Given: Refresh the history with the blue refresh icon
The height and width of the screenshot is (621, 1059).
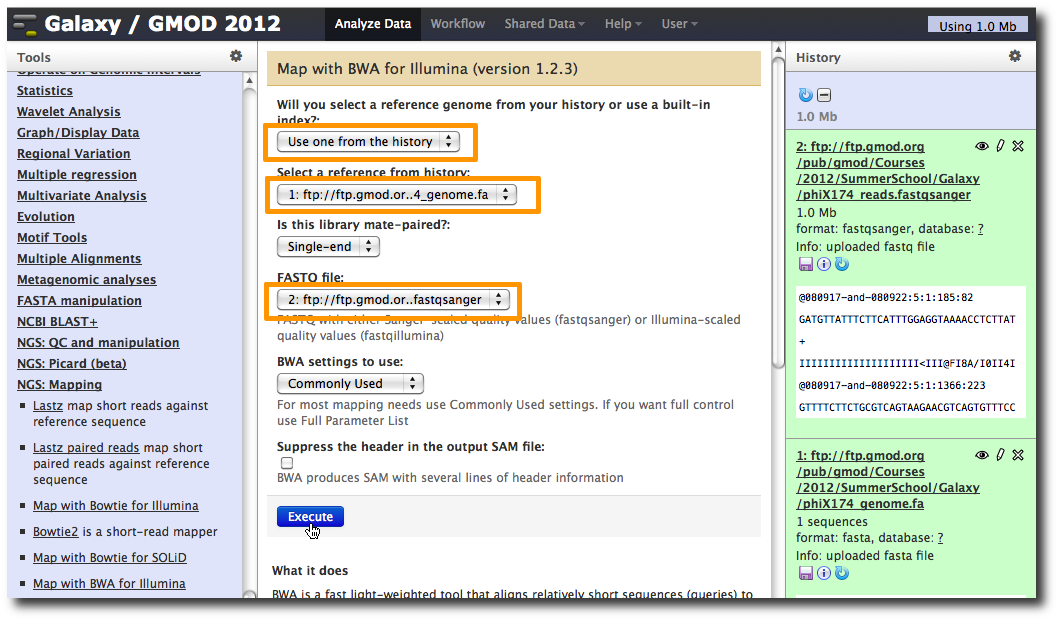Looking at the screenshot, I should pos(805,95).
